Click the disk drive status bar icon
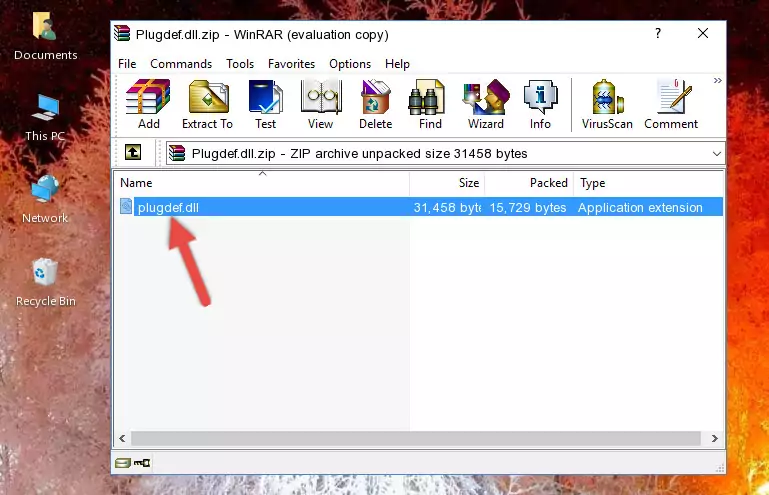The height and width of the screenshot is (495, 769). tap(123, 463)
